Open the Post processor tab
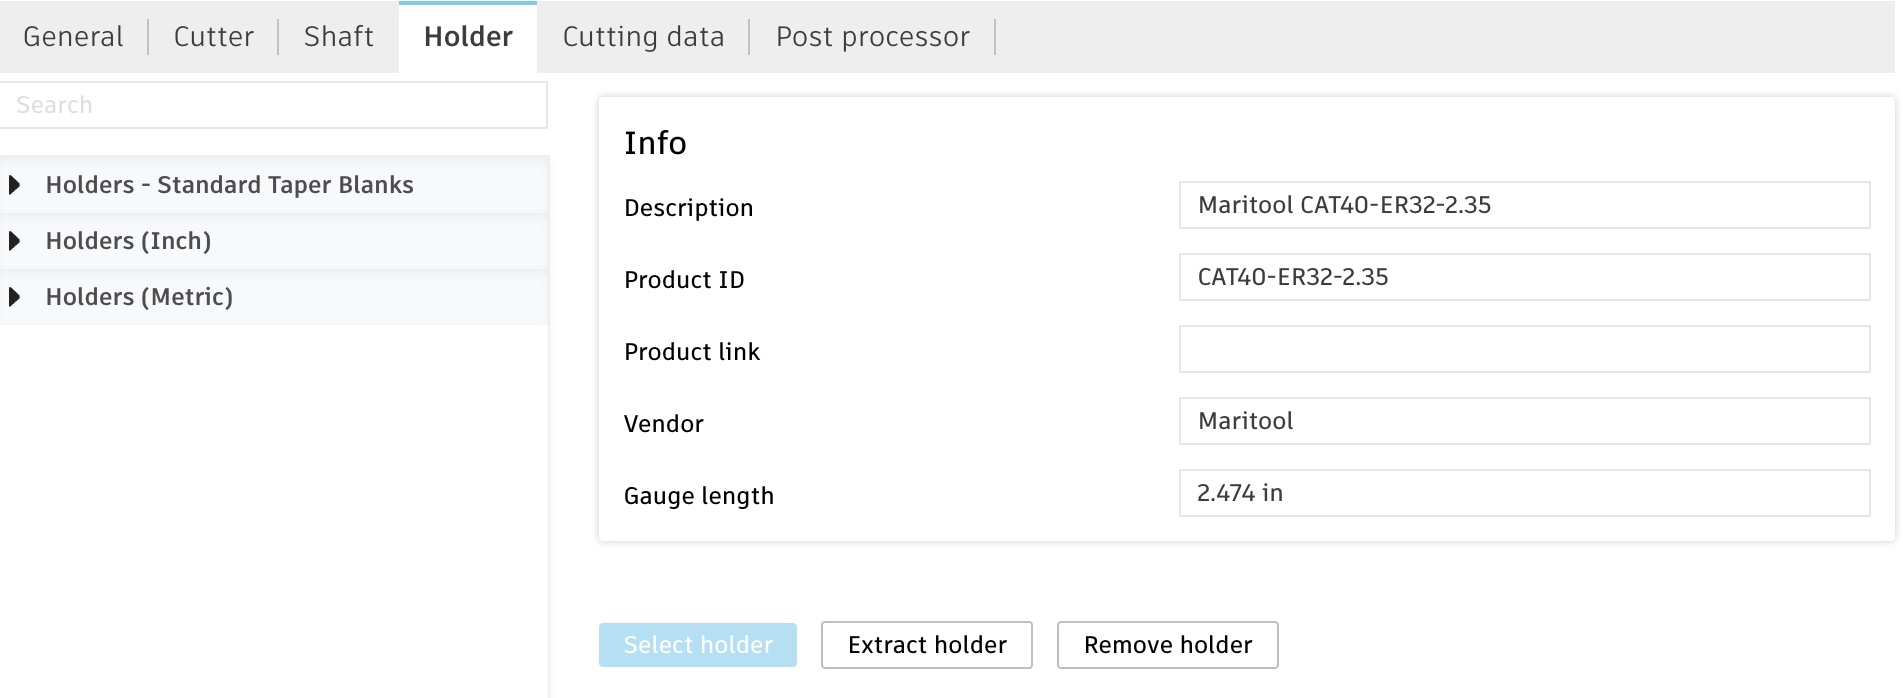Image resolution: width=1903 pixels, height=698 pixels. pyautogui.click(x=872, y=37)
